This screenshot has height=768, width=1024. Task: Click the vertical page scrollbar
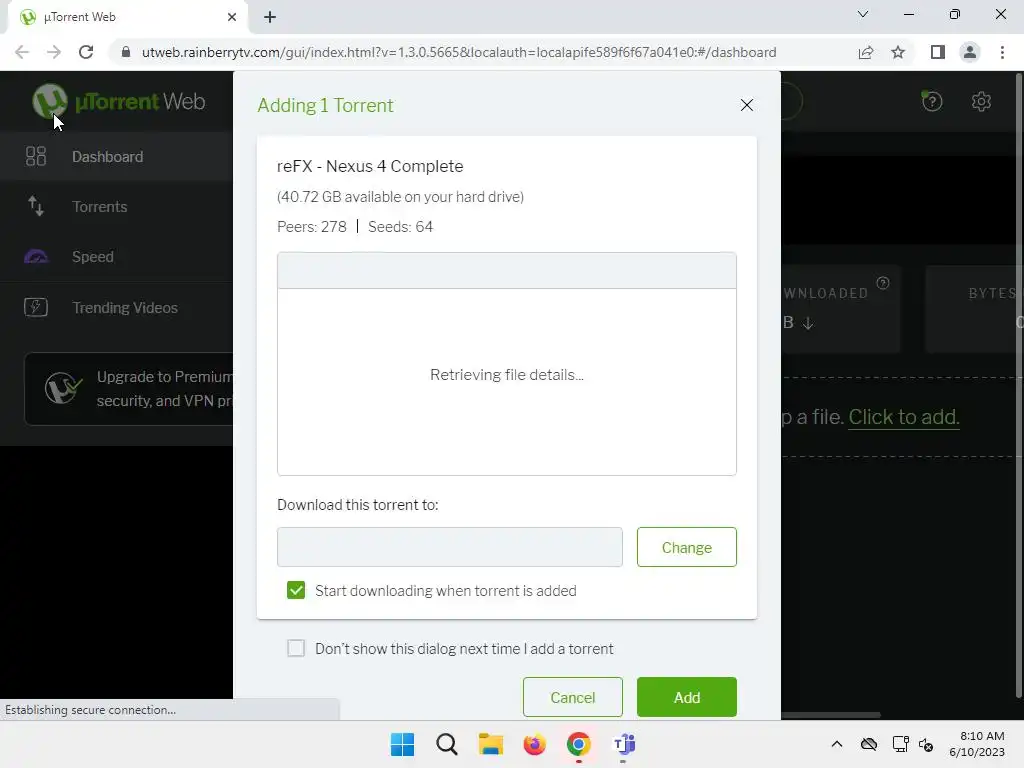1019,385
